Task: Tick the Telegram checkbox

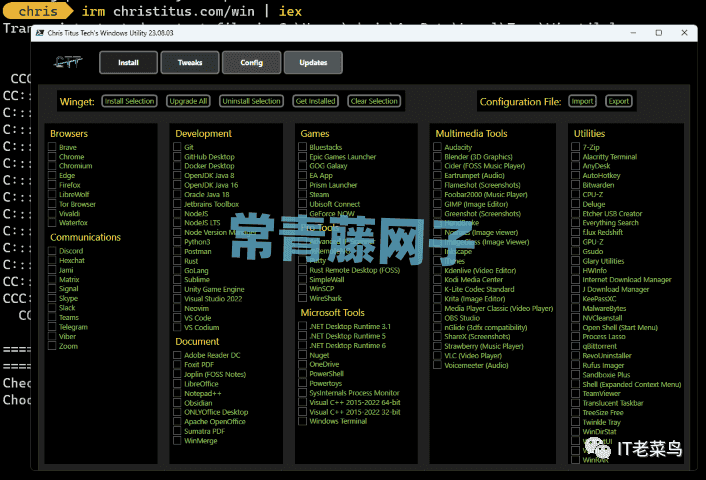Action: pyautogui.click(x=52, y=326)
